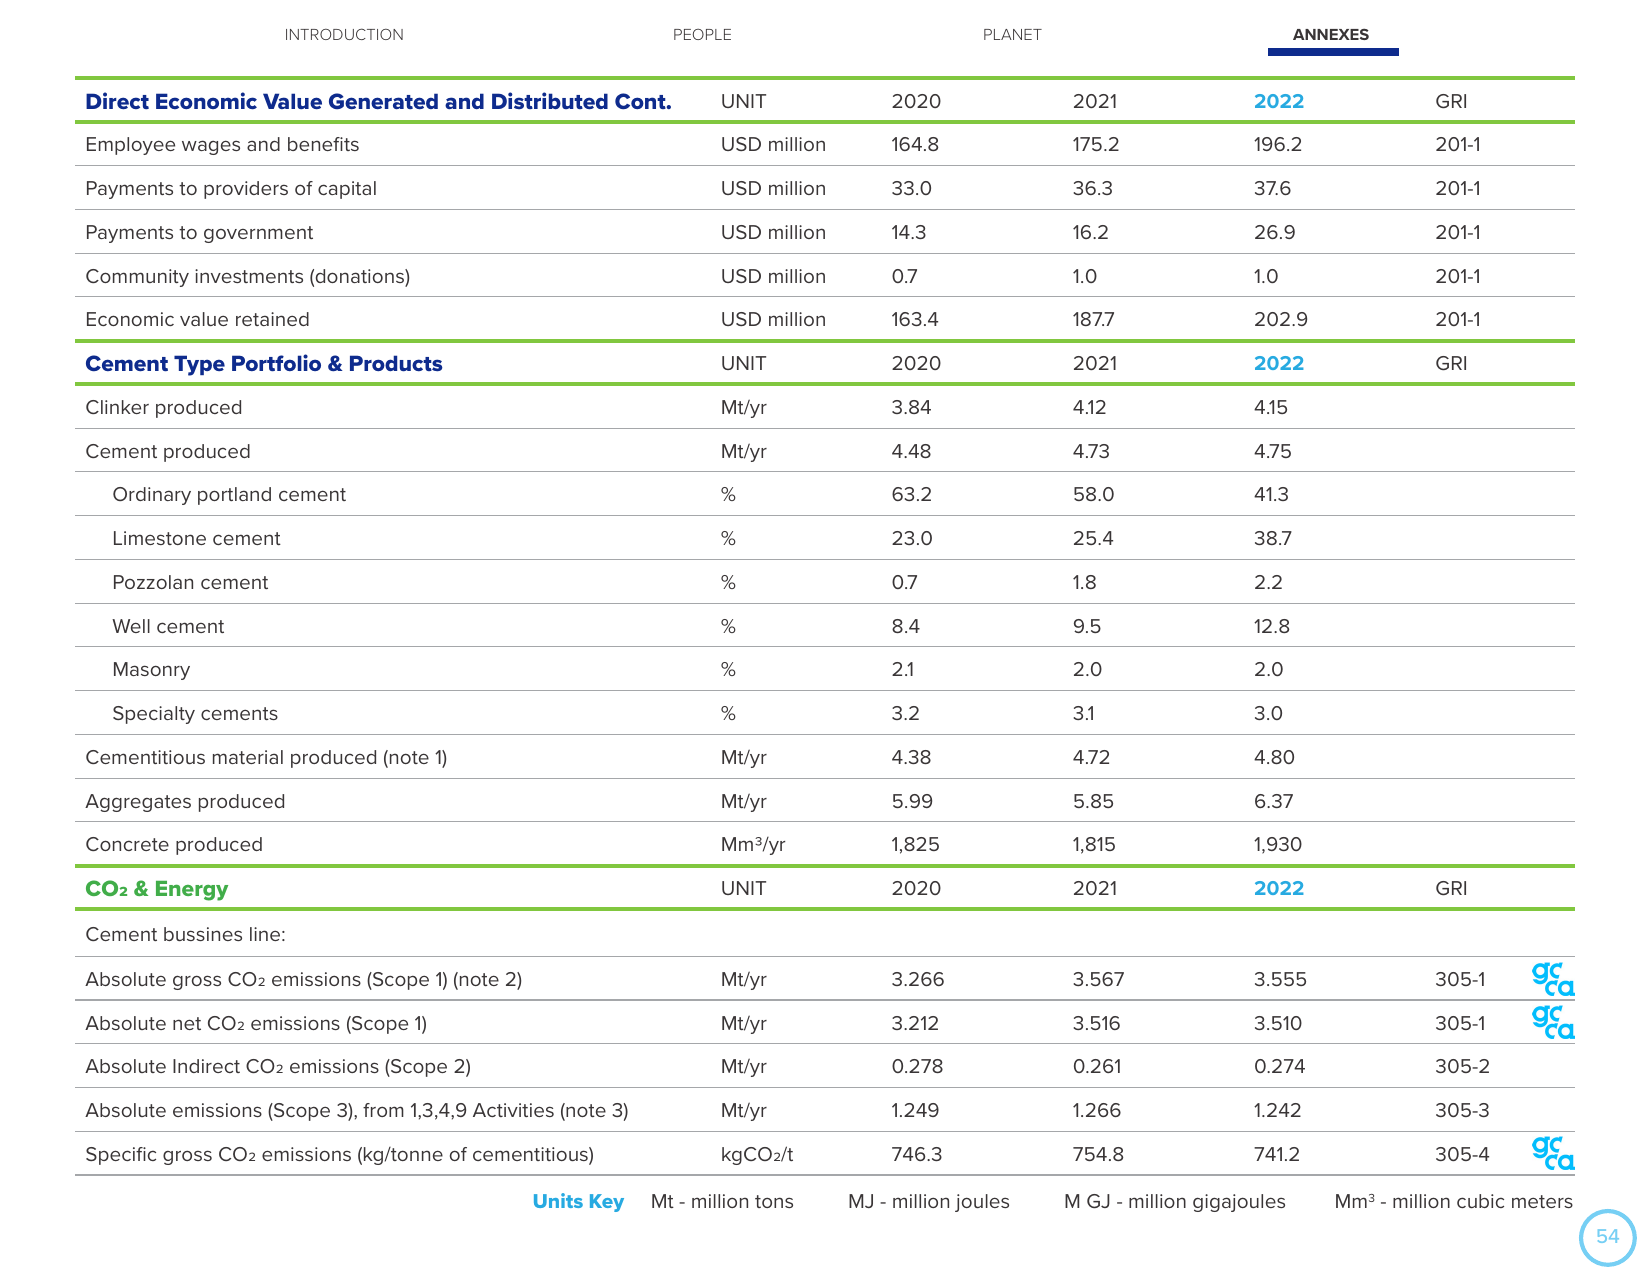Select the Annexes tab
1650x1275 pixels.
click(1331, 35)
